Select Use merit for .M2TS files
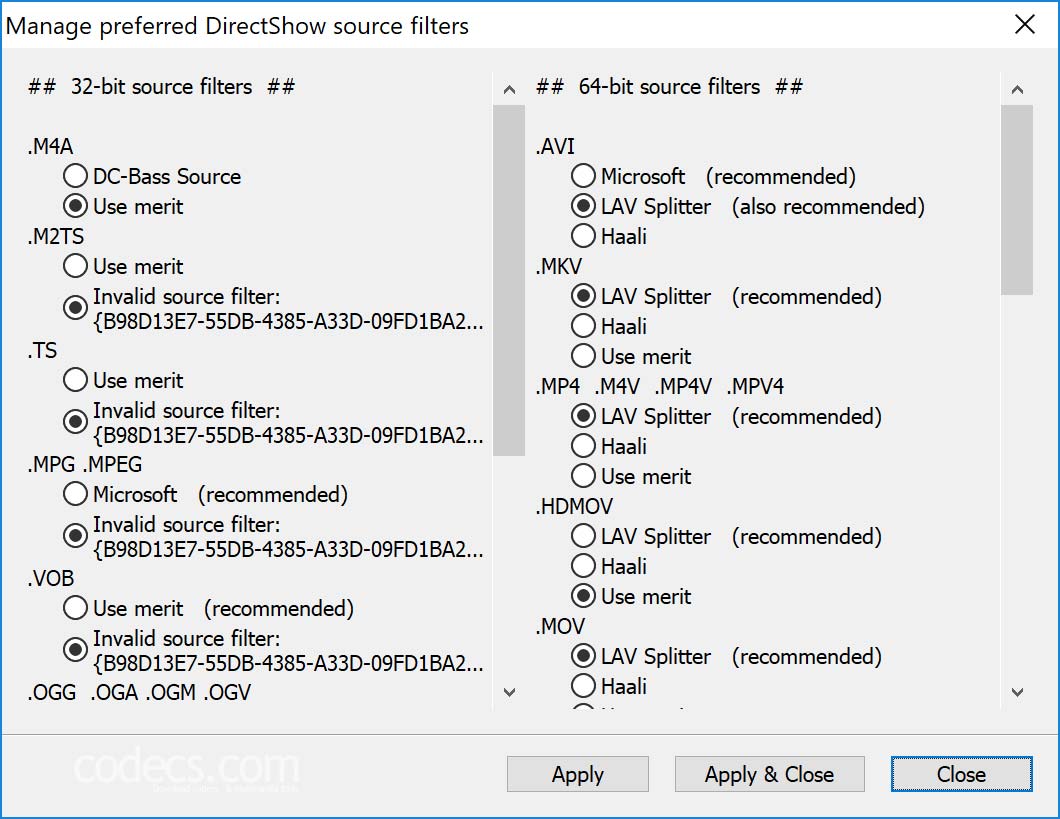 pyautogui.click(x=75, y=266)
